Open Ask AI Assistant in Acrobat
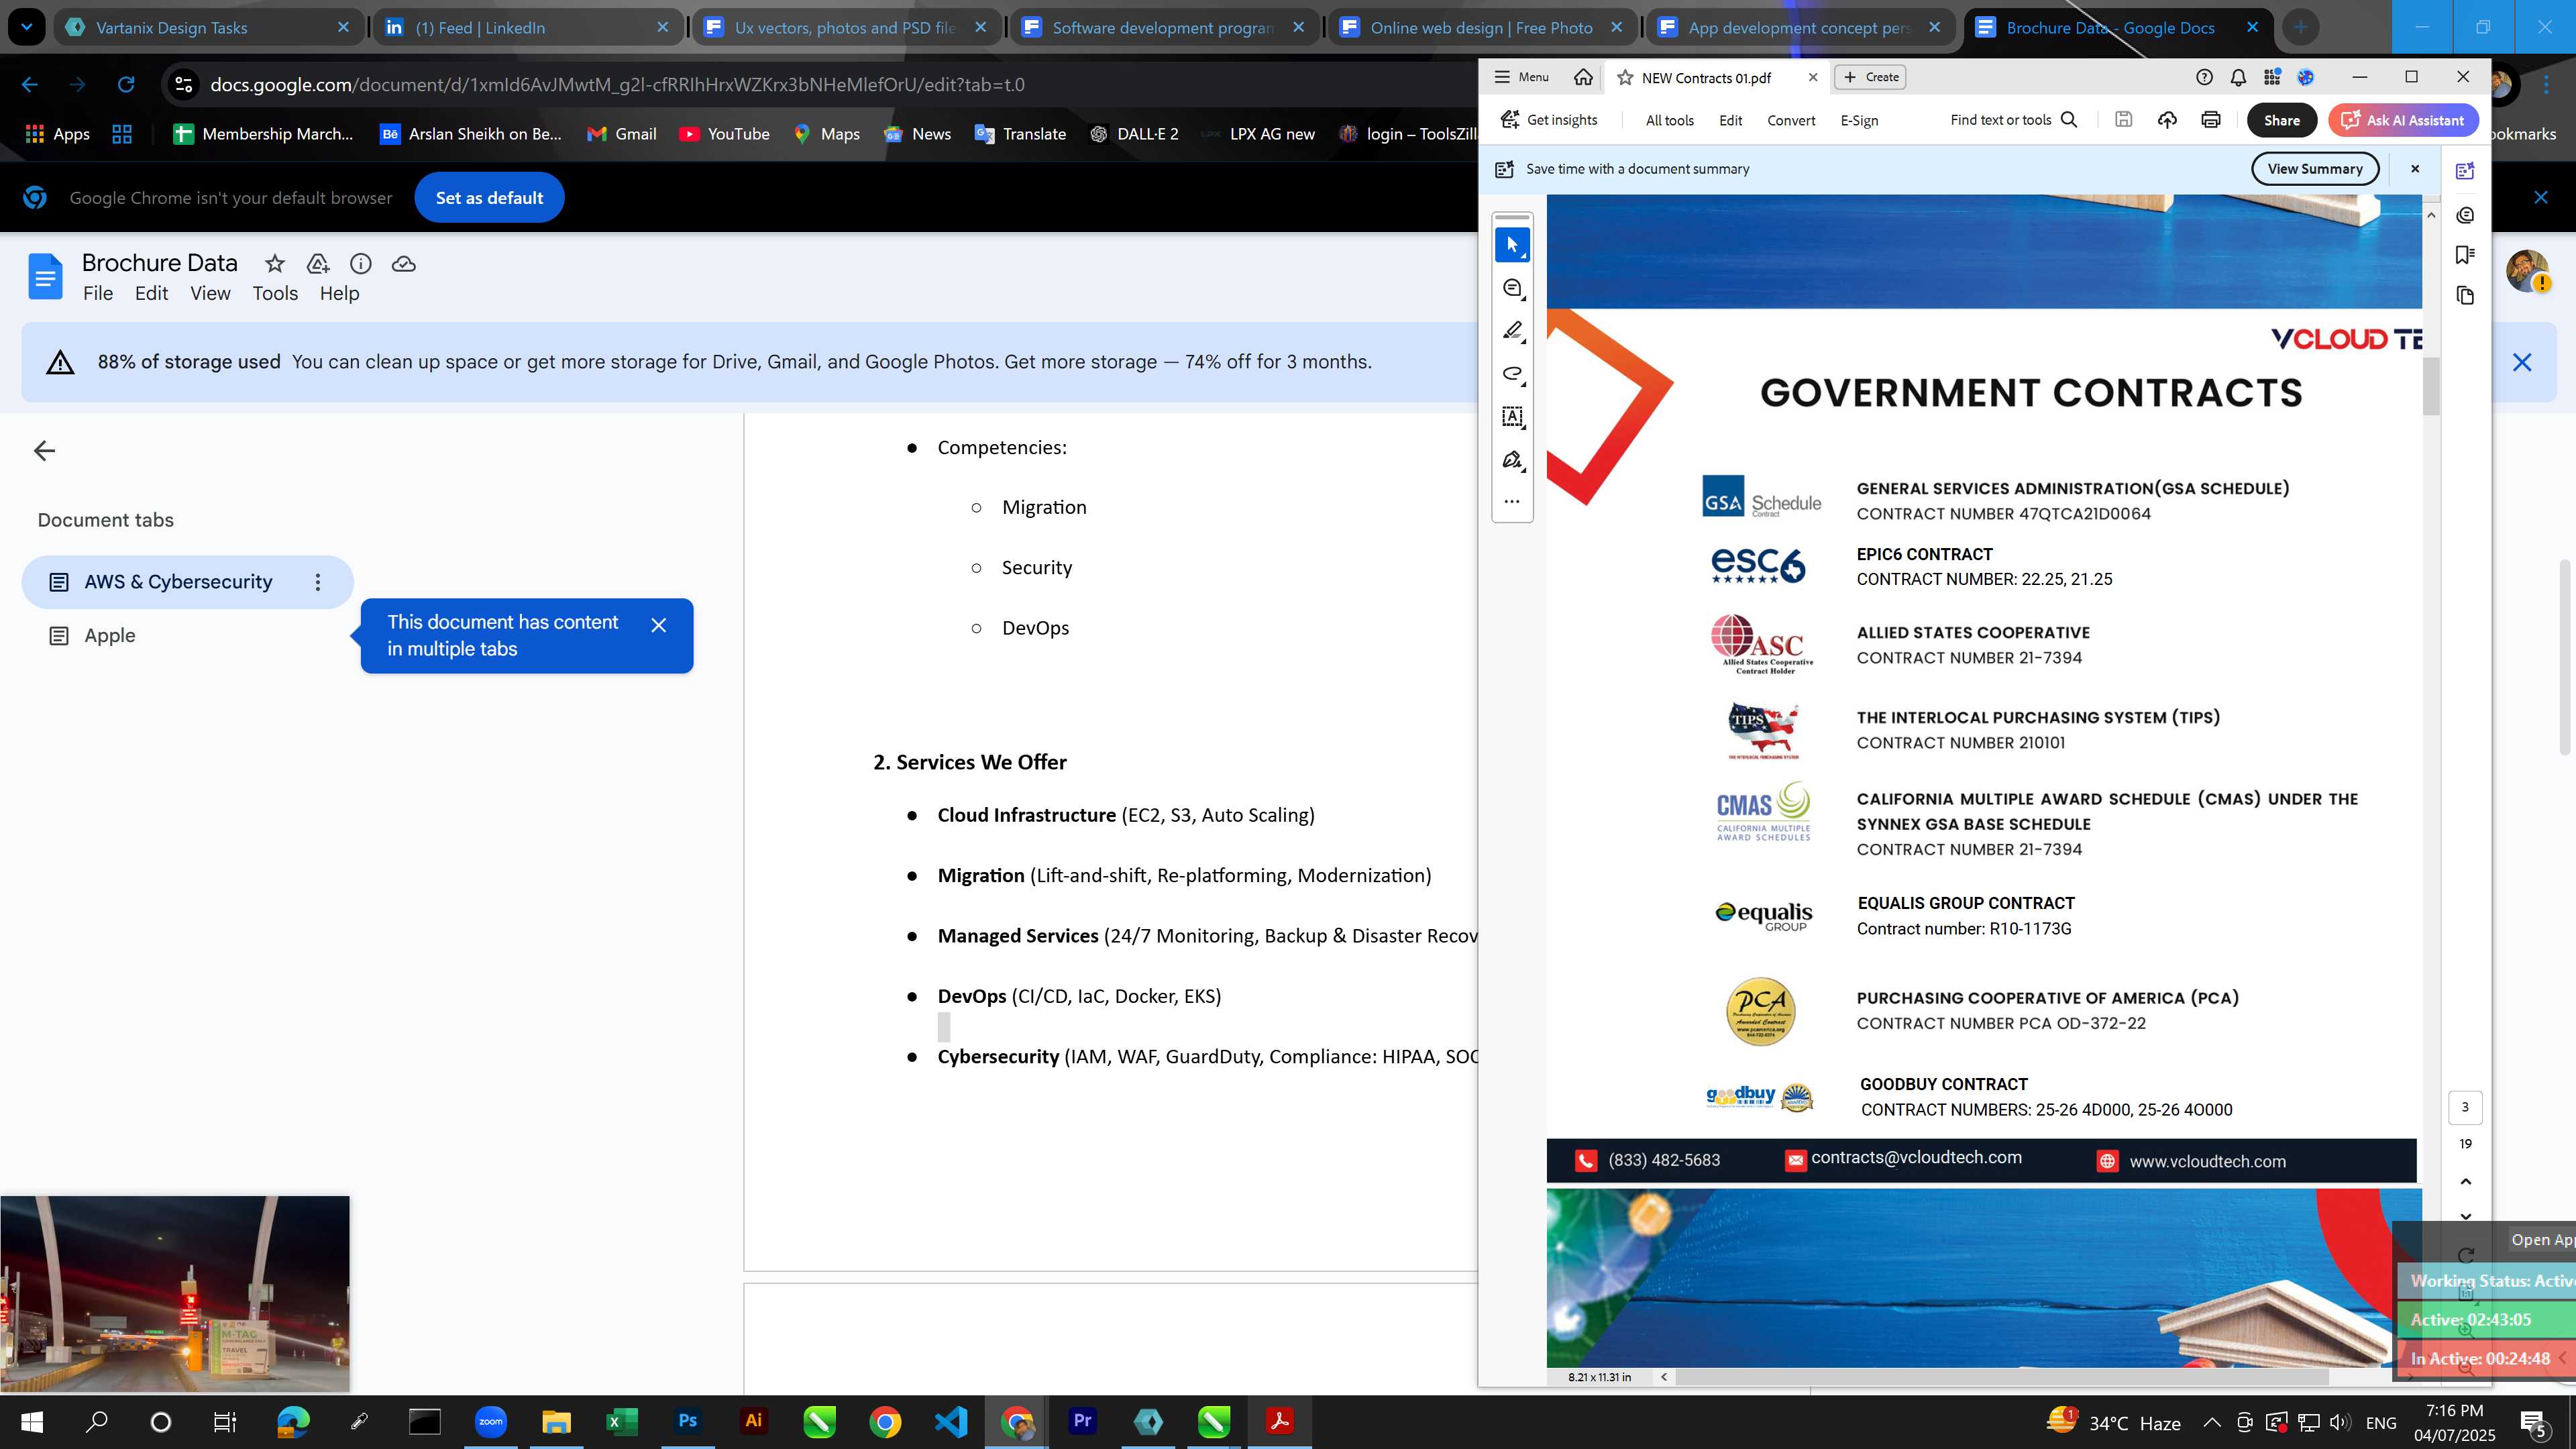Screen dimensions: 2576x1449 (2403, 120)
